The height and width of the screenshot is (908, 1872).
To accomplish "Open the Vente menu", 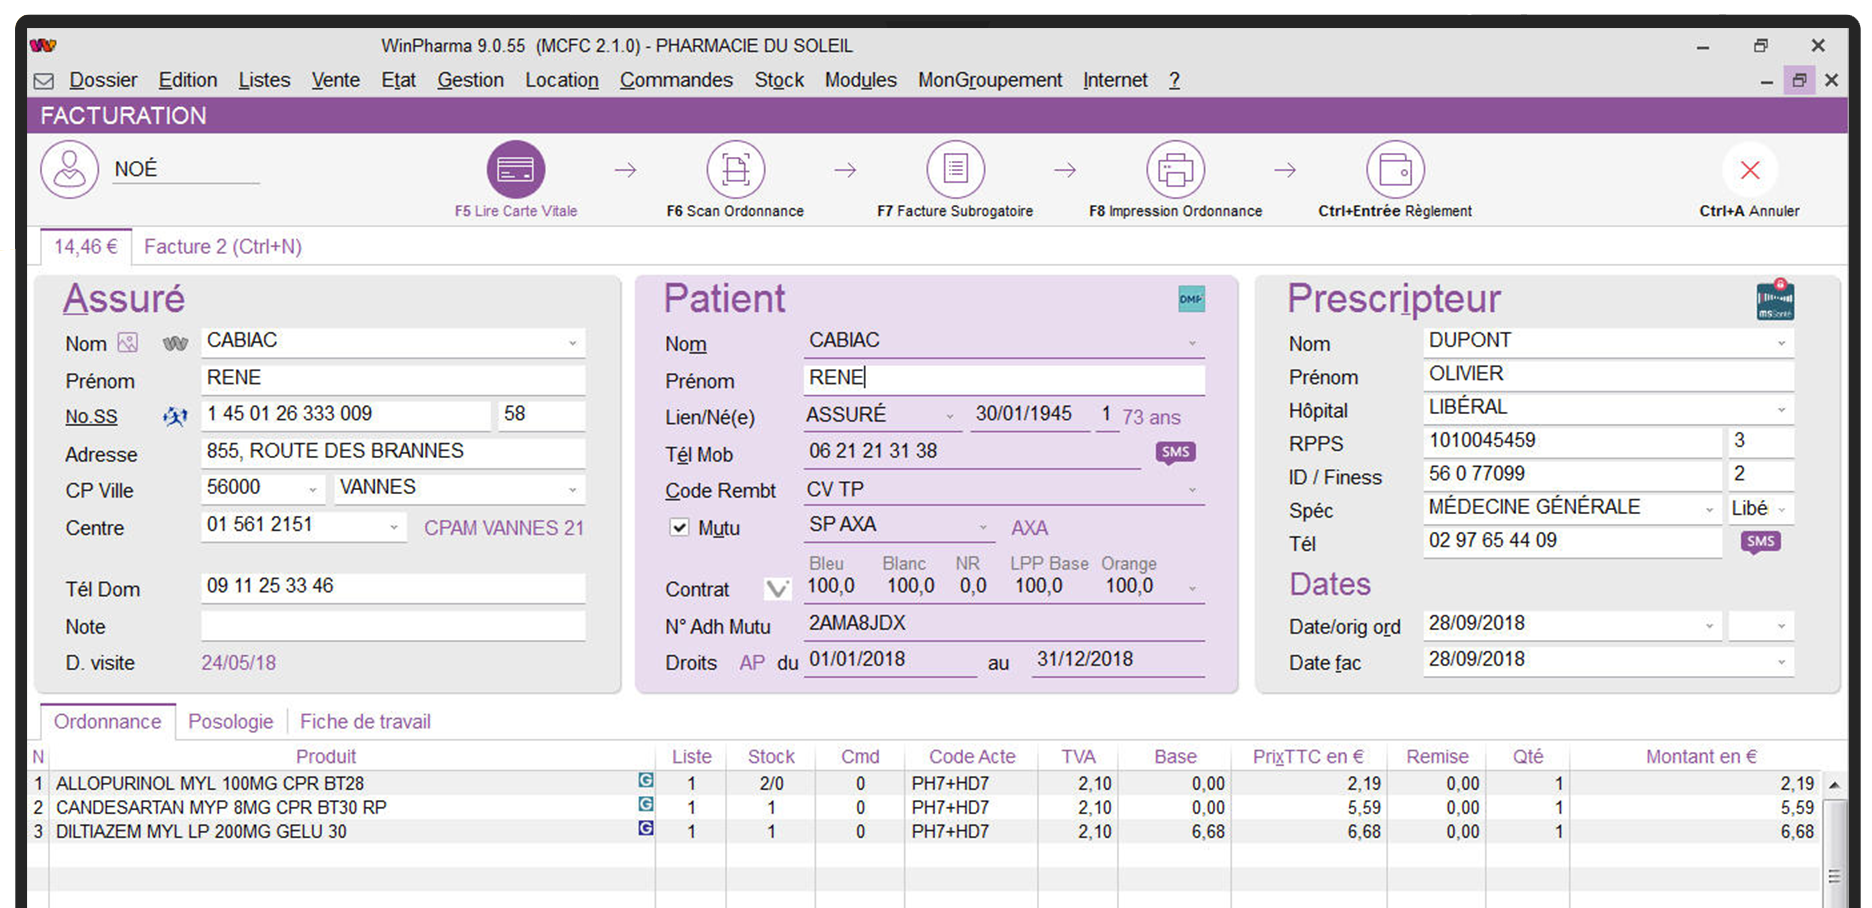I will tap(335, 80).
